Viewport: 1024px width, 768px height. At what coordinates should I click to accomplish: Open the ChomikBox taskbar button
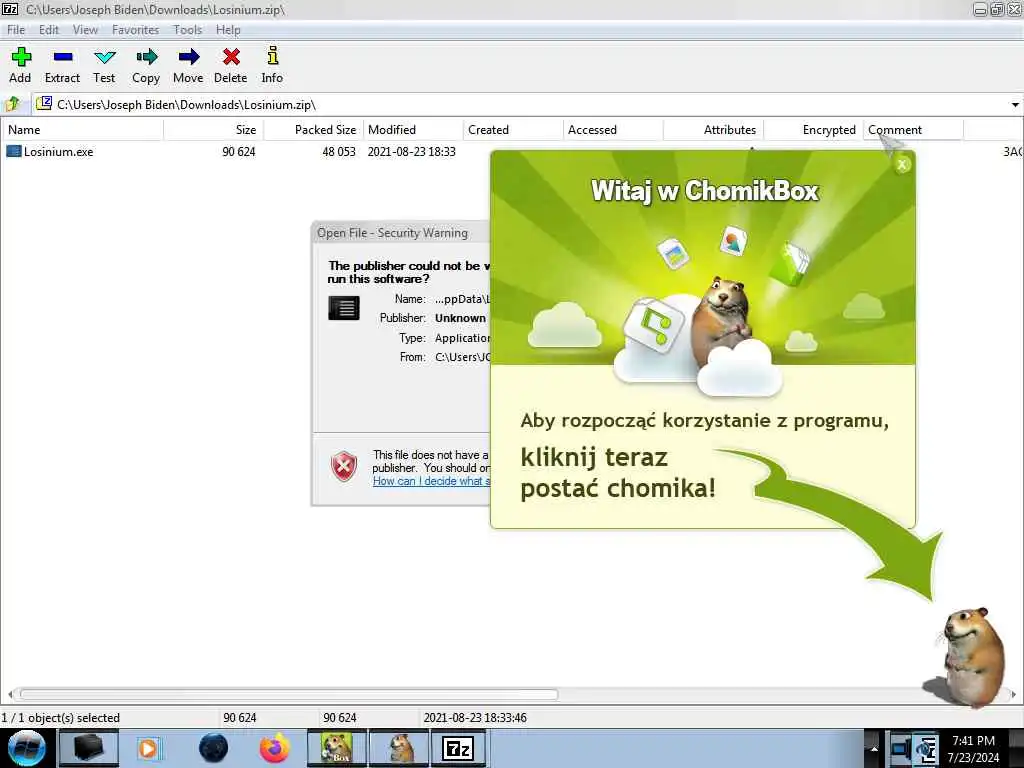pyautogui.click(x=337, y=748)
